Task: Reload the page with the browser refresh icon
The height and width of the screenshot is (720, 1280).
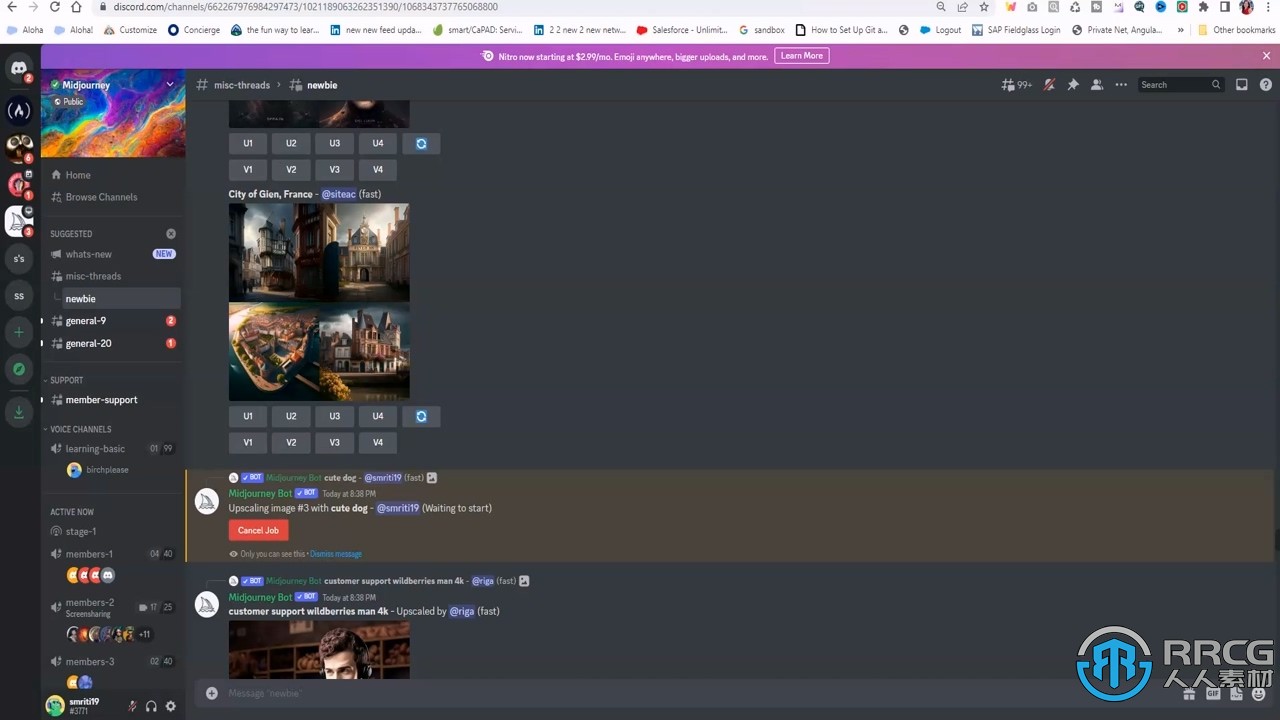Action: coord(53,7)
